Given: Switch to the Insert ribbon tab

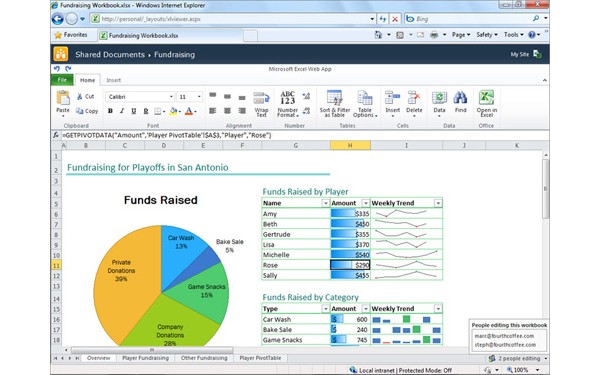Looking at the screenshot, I should pos(113,80).
